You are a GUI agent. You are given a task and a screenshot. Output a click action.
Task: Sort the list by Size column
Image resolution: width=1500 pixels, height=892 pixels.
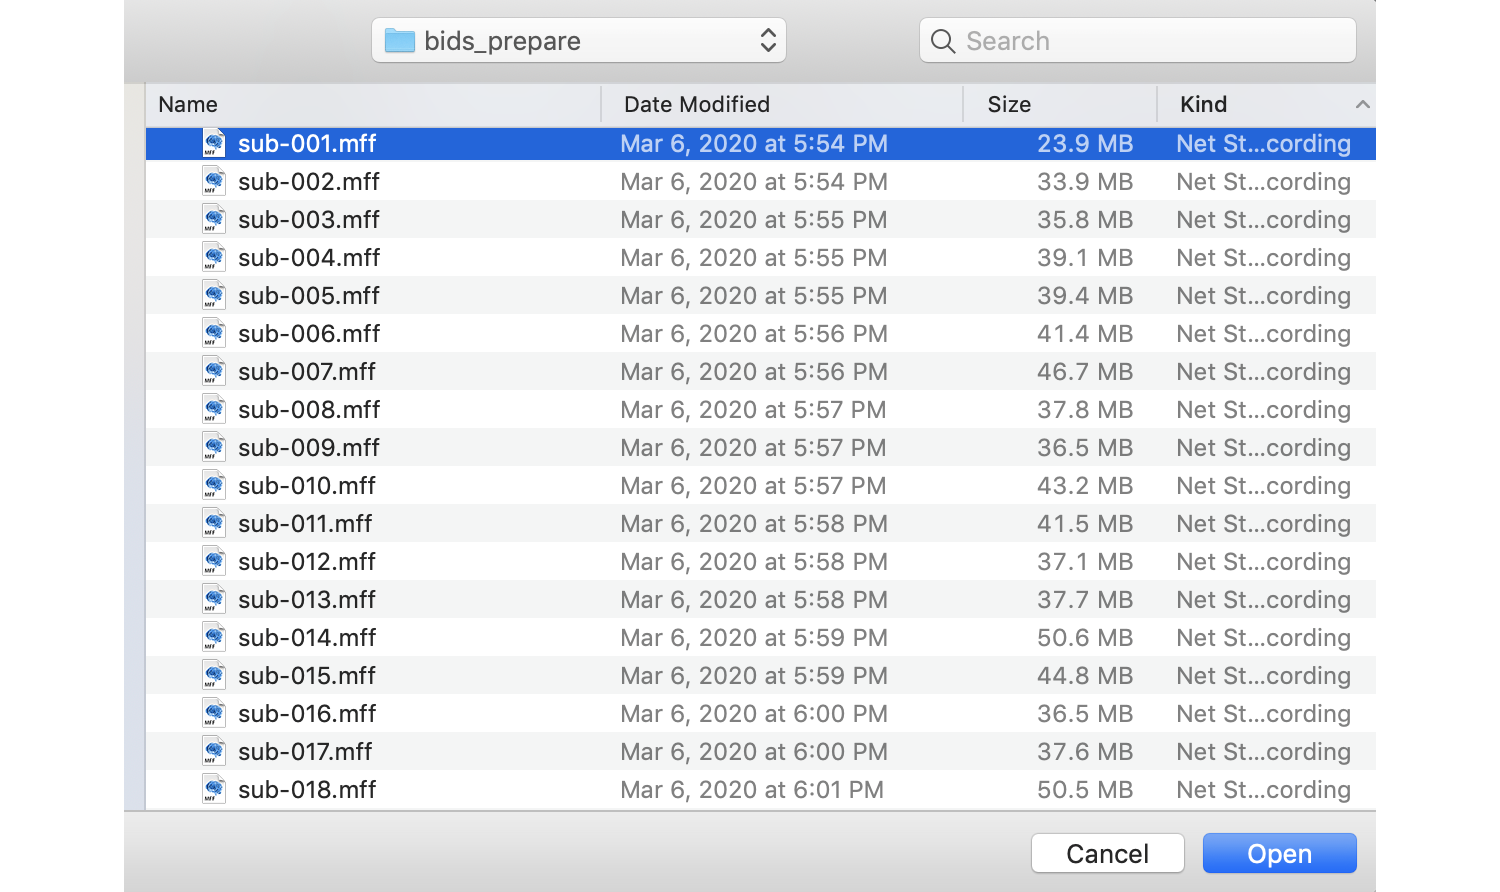(1009, 105)
